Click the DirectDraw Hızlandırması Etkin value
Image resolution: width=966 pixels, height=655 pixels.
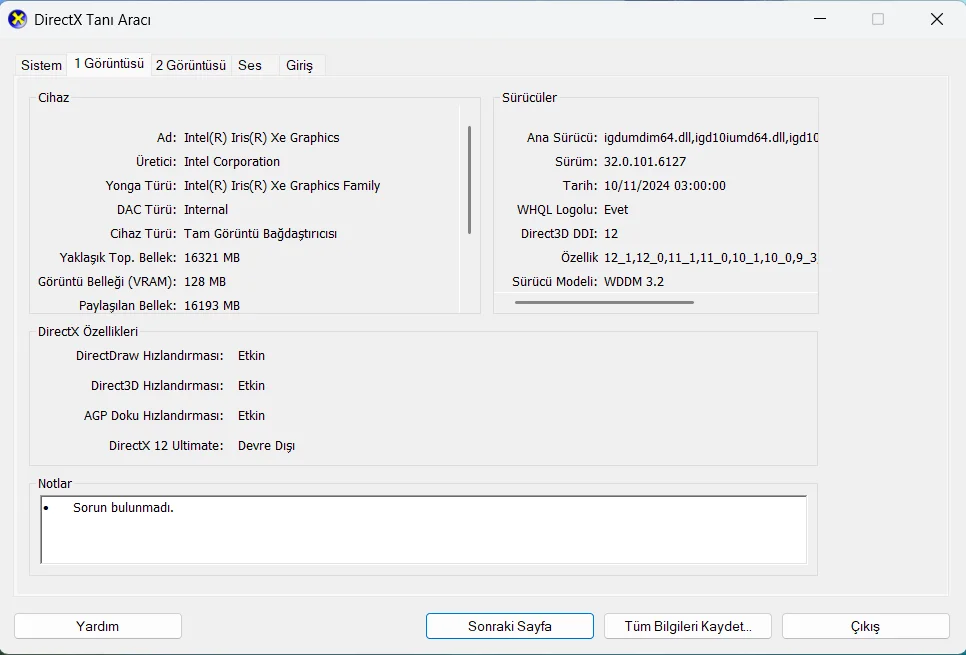coord(251,356)
